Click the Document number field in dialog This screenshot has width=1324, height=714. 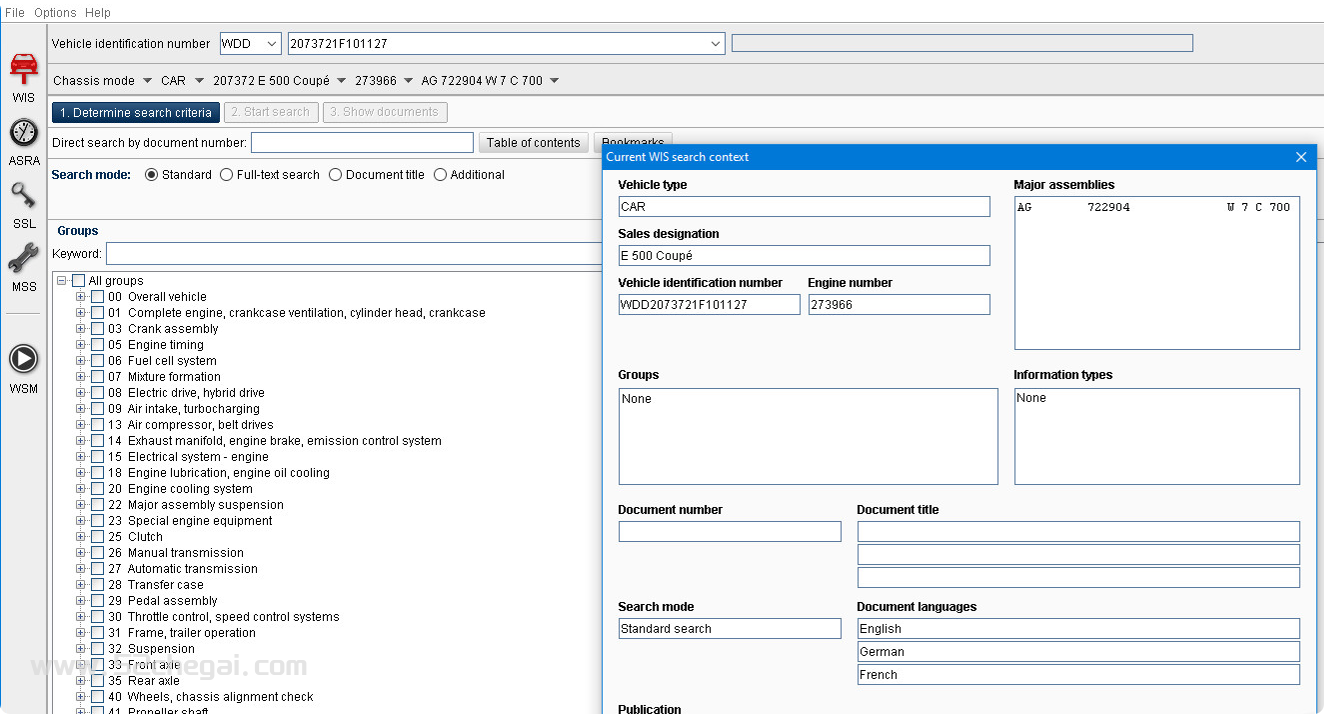pos(730,532)
